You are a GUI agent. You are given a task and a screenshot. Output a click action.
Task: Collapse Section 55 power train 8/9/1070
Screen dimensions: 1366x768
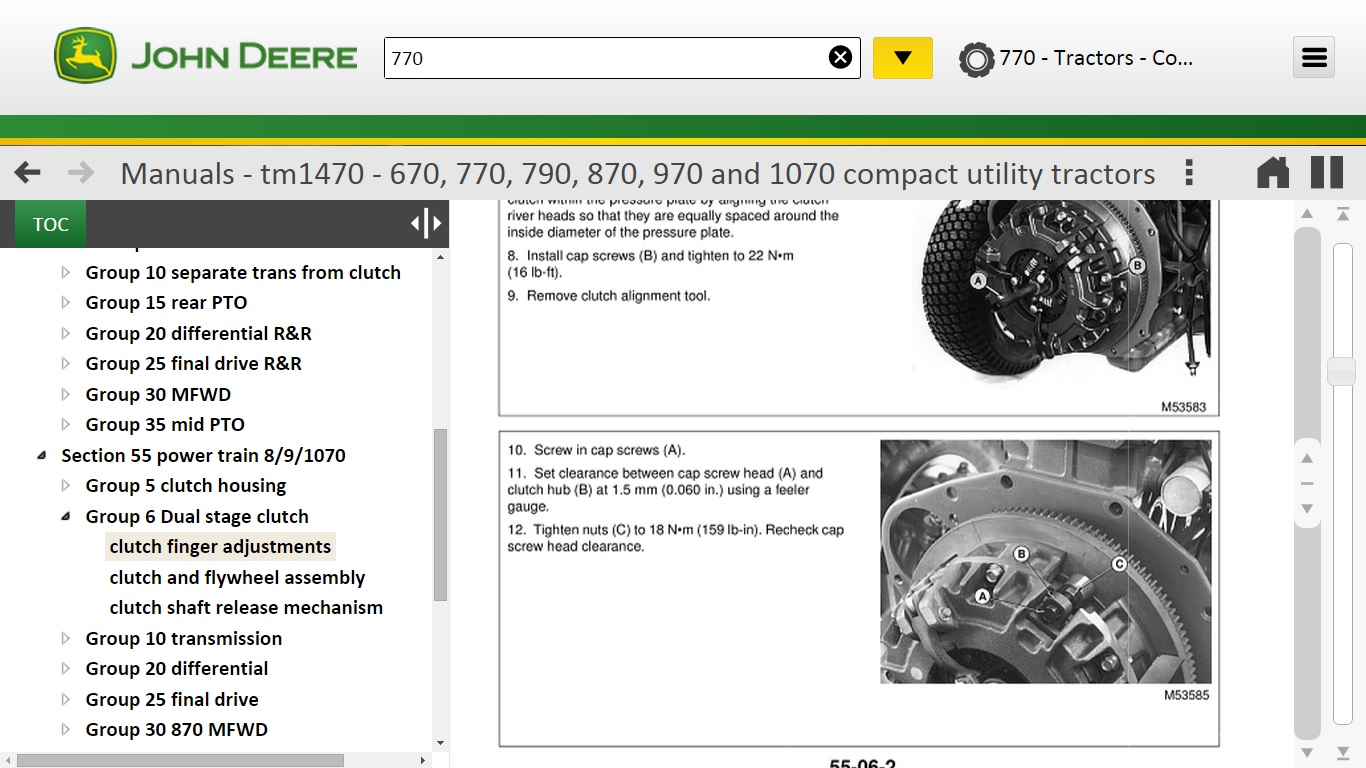pyautogui.click(x=41, y=456)
